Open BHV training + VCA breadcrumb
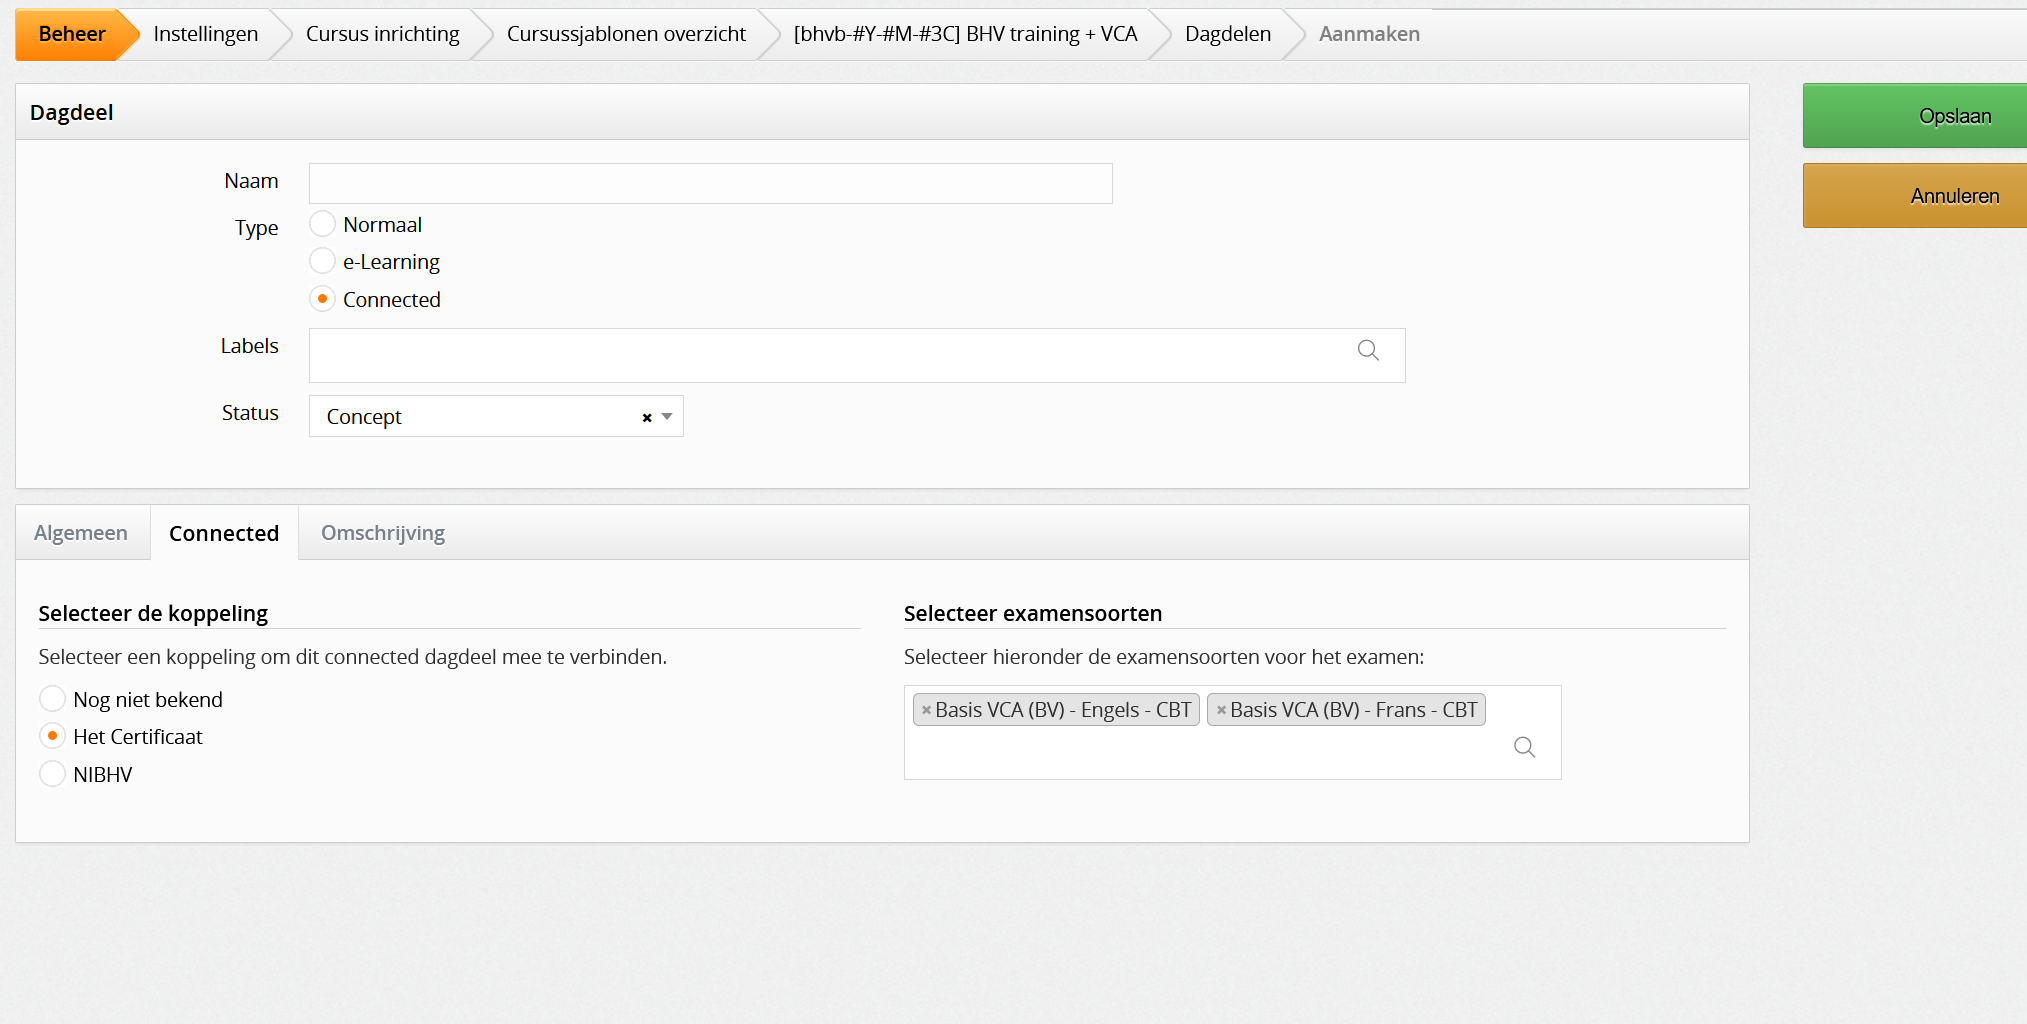 (965, 34)
